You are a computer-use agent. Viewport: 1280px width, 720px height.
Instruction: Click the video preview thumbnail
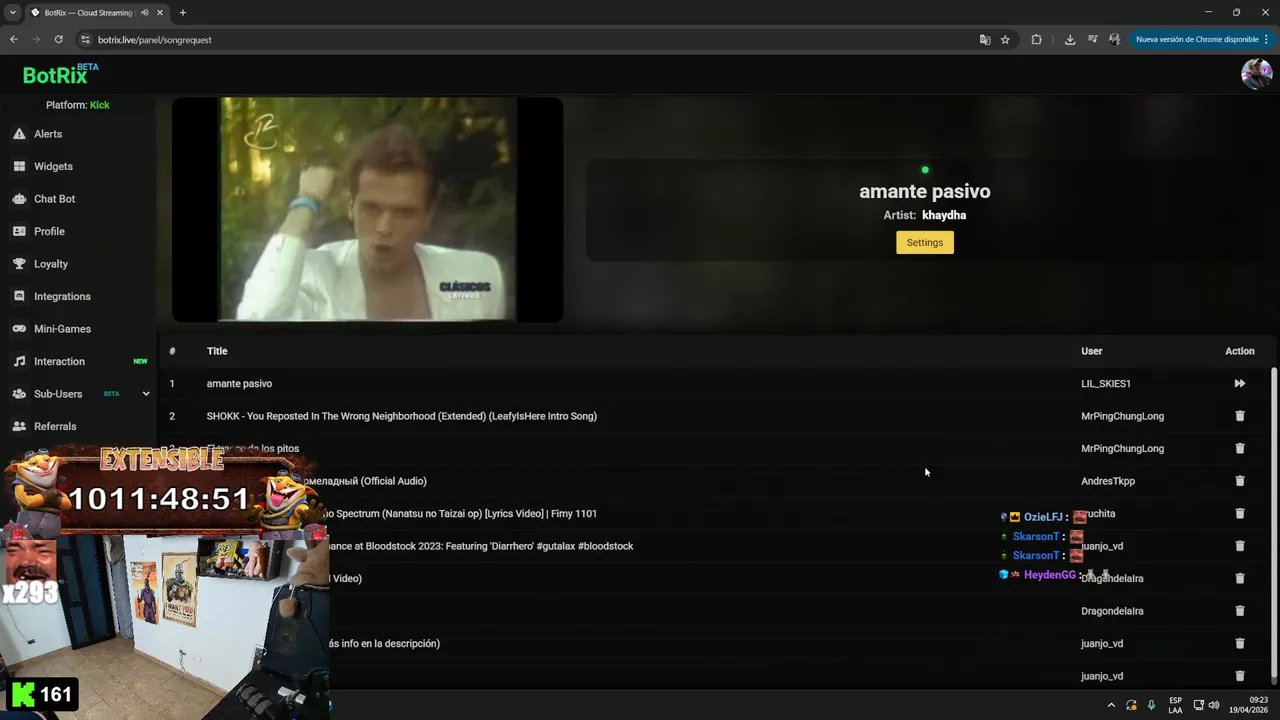tap(367, 209)
